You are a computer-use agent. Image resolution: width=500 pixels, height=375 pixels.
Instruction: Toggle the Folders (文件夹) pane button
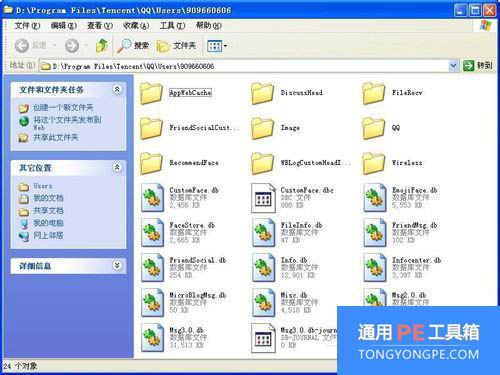(176, 46)
